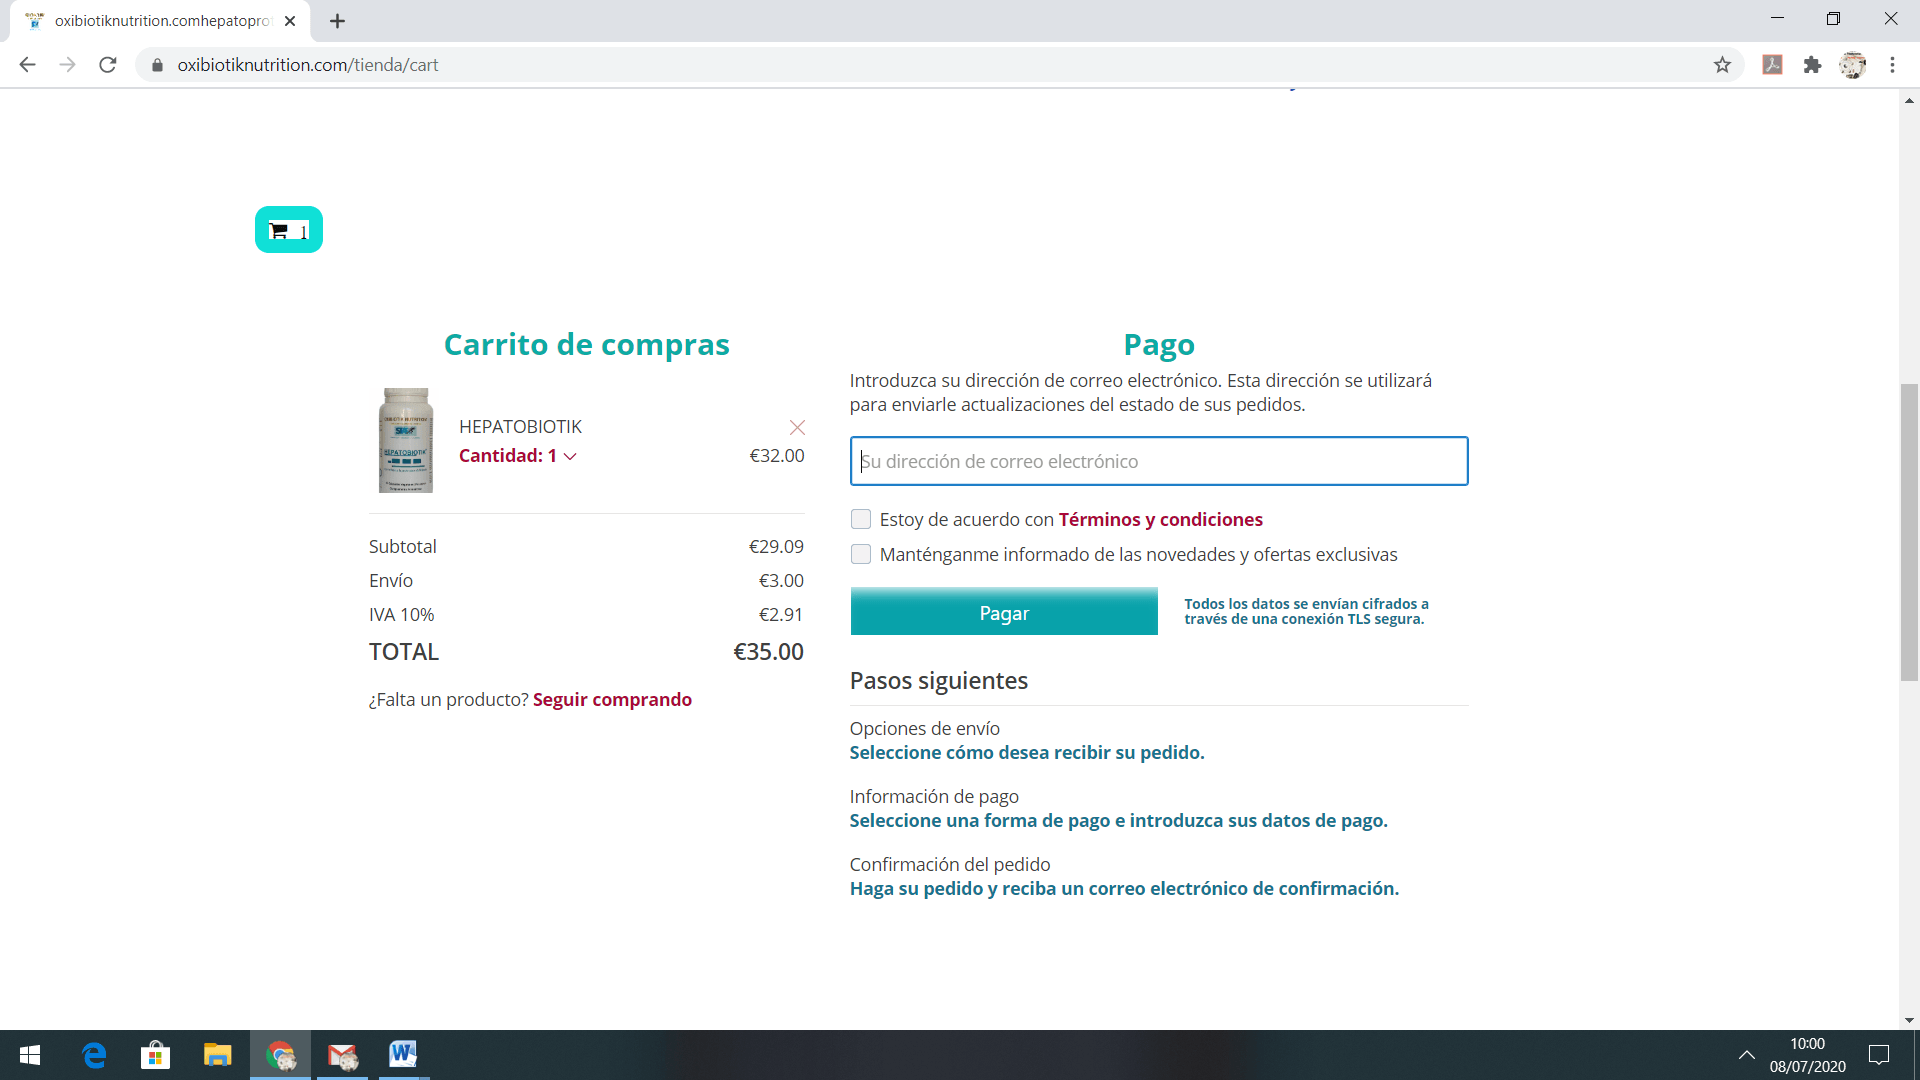Go back to the previous page
This screenshot has height=1080, width=1920.
tap(27, 65)
